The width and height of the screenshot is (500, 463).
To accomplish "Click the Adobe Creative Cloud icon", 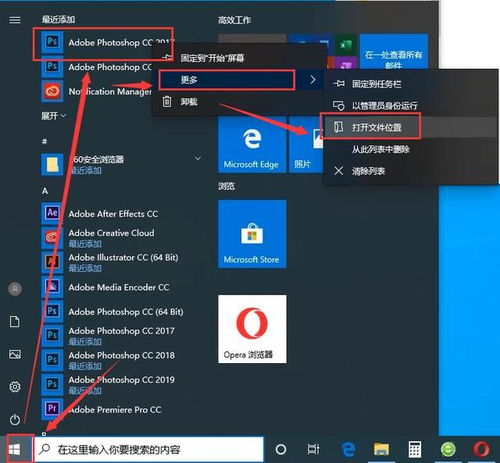I will tap(52, 237).
